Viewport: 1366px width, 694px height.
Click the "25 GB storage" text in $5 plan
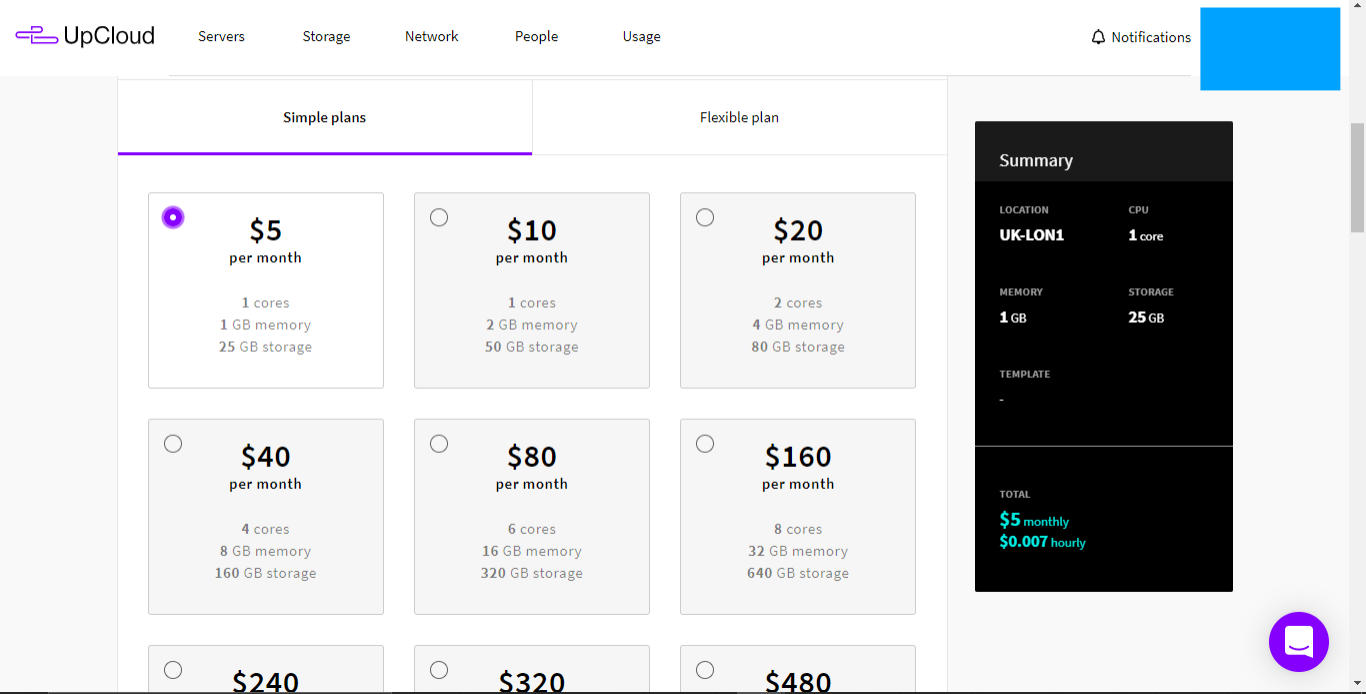(265, 347)
